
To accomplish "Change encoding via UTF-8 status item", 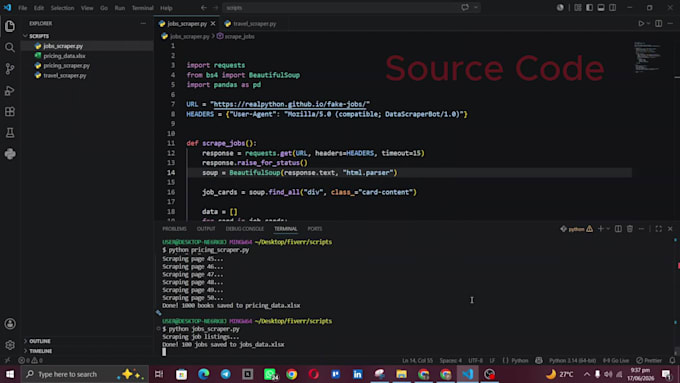I will pos(475,360).
